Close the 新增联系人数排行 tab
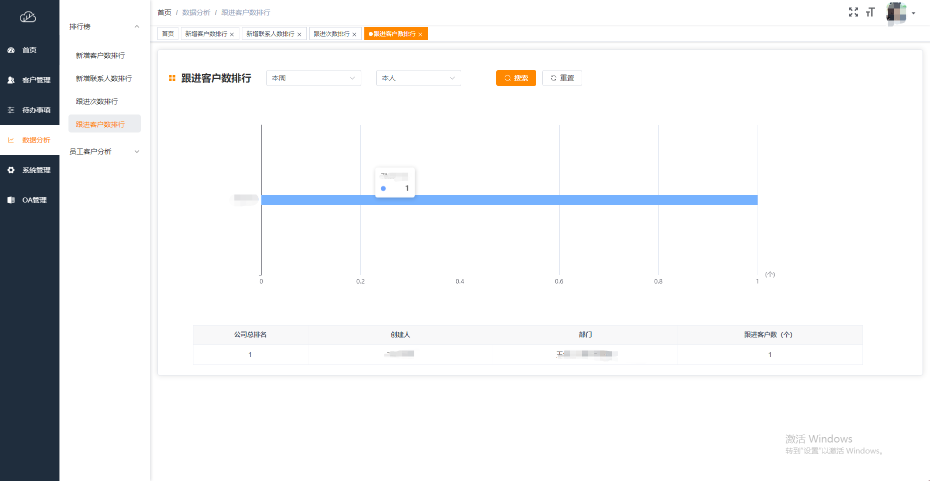 (x=299, y=34)
